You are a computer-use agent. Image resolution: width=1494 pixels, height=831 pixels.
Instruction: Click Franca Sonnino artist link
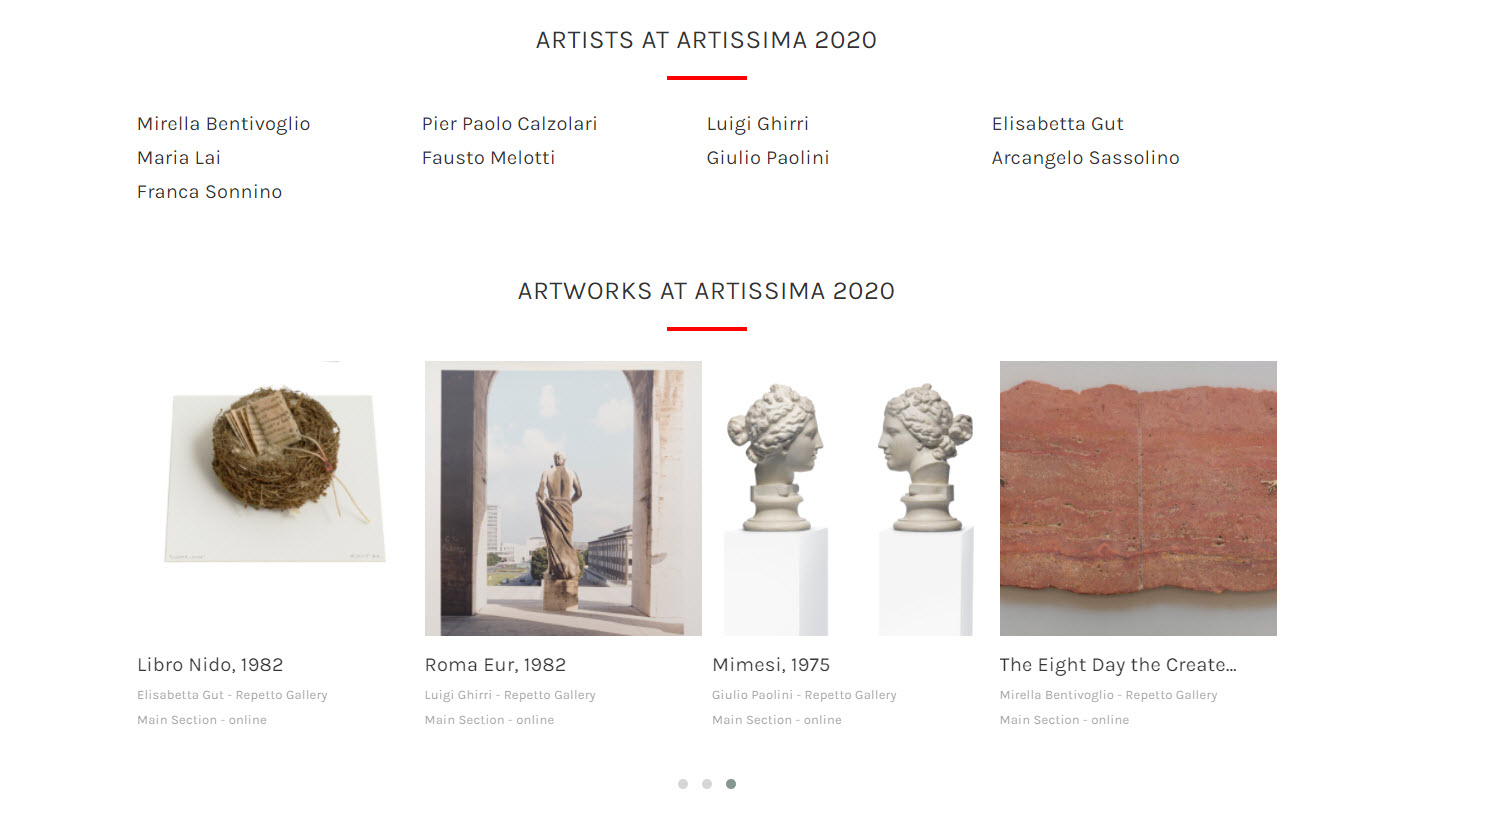click(x=209, y=192)
